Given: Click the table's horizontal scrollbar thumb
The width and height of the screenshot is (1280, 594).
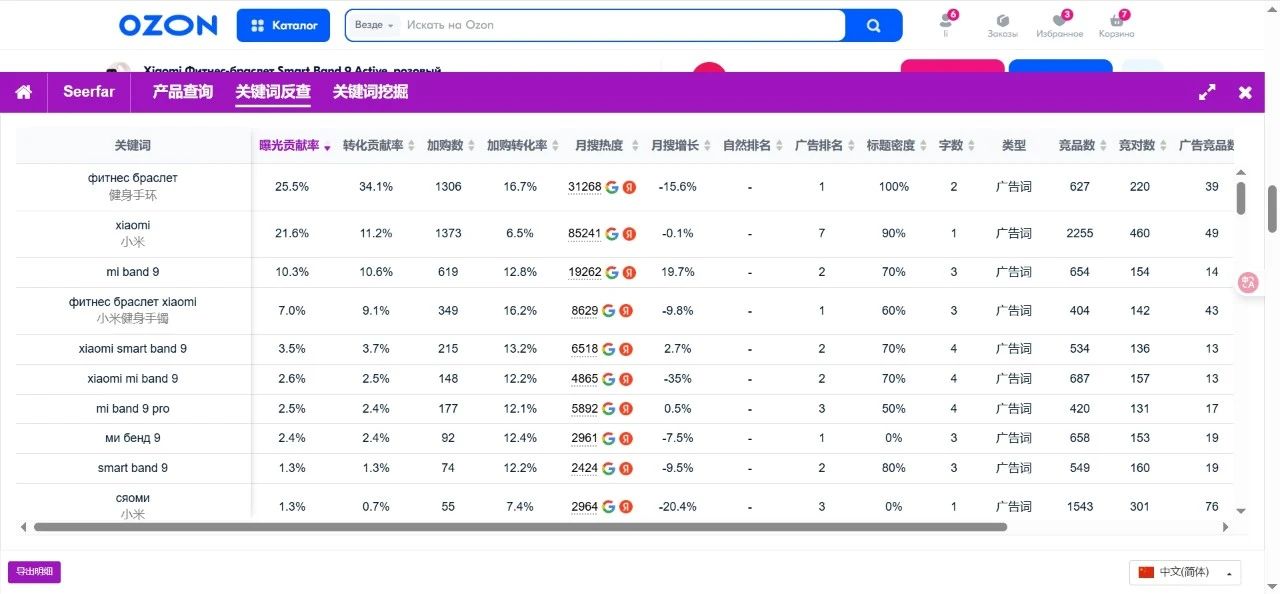Looking at the screenshot, I should [520, 527].
